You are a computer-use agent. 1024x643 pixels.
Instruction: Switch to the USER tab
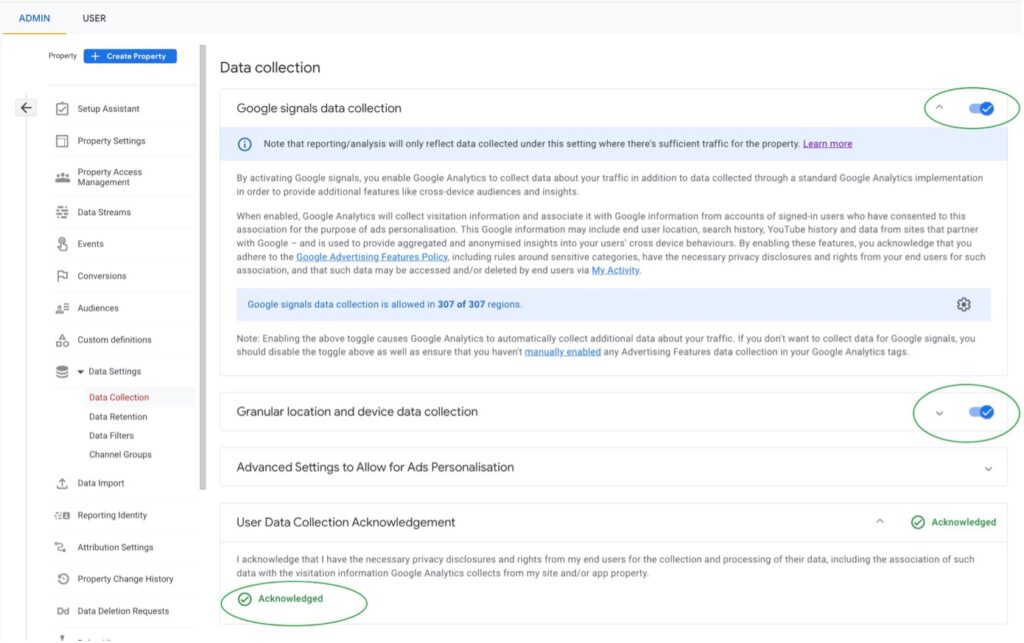(94, 18)
